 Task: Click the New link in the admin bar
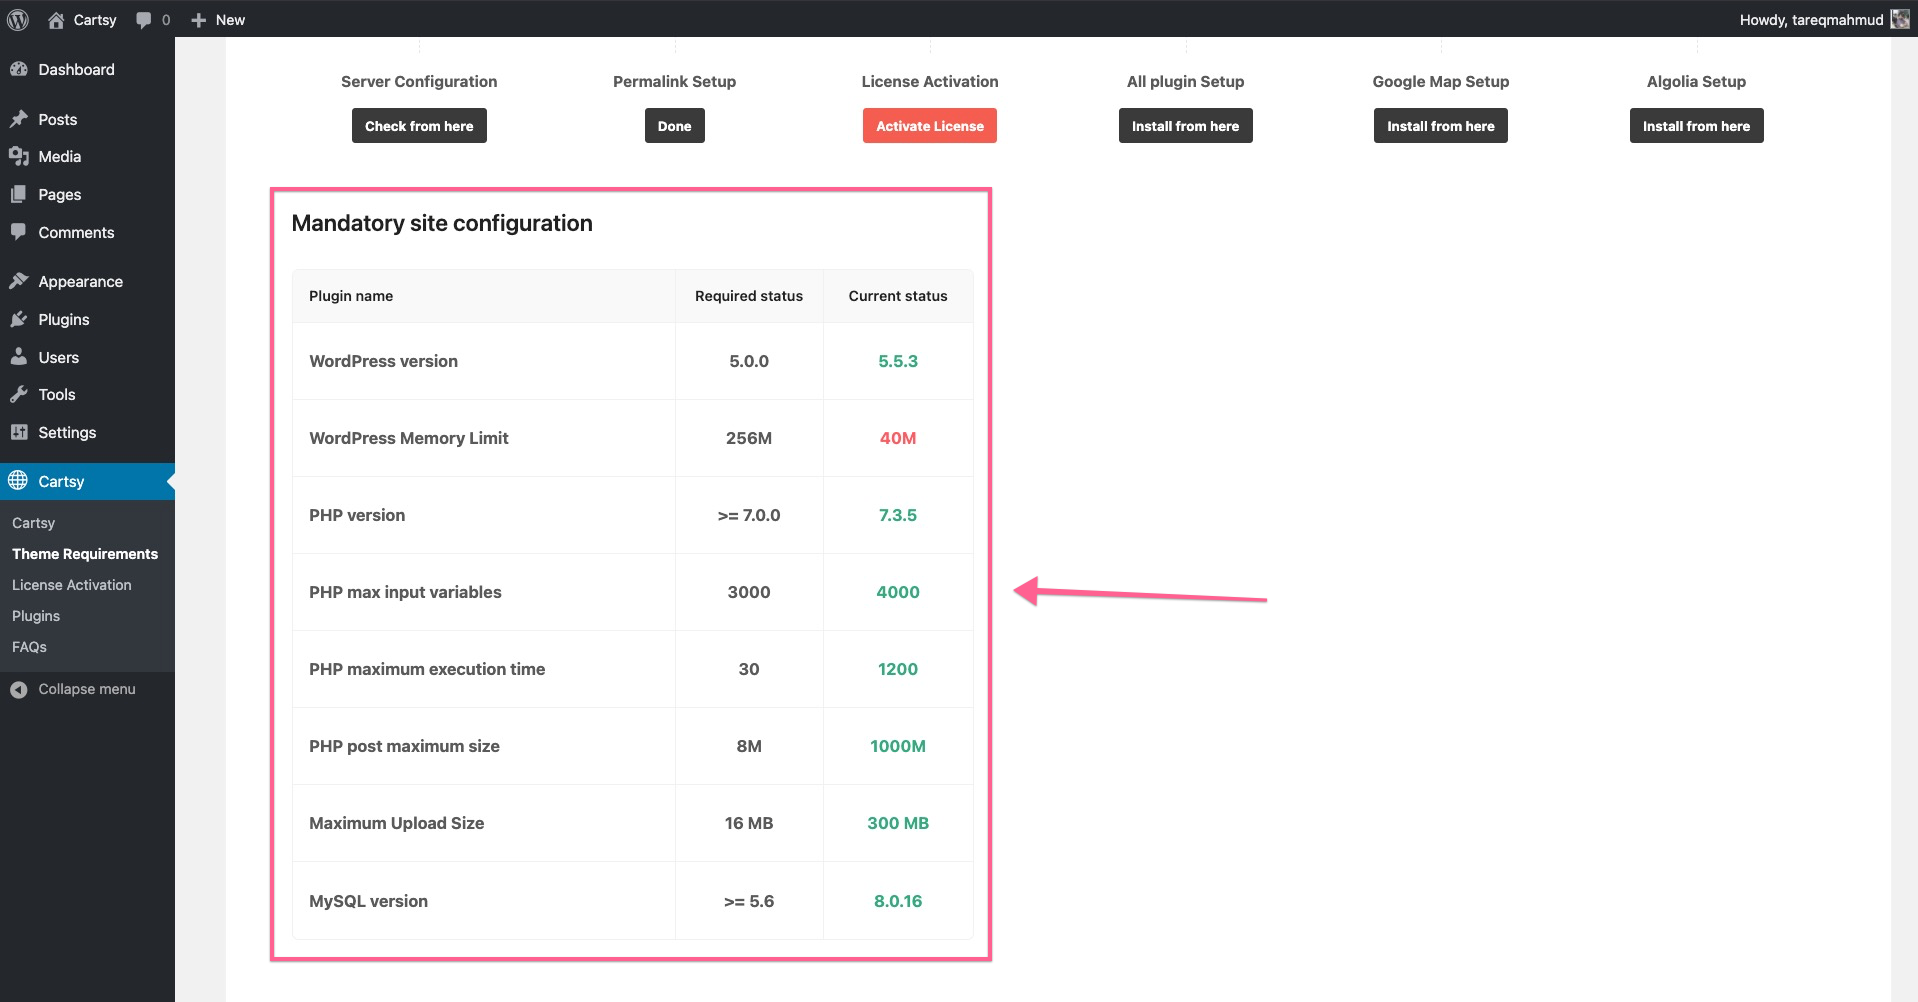(230, 20)
